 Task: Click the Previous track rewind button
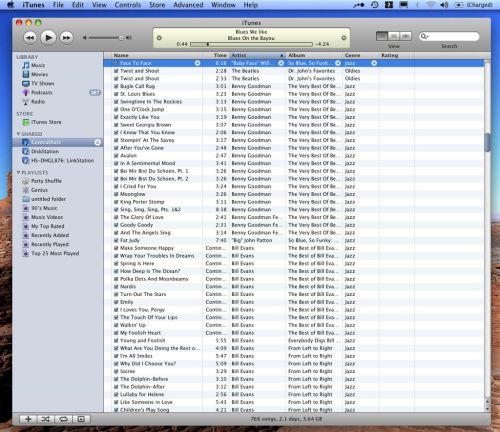pos(30,38)
